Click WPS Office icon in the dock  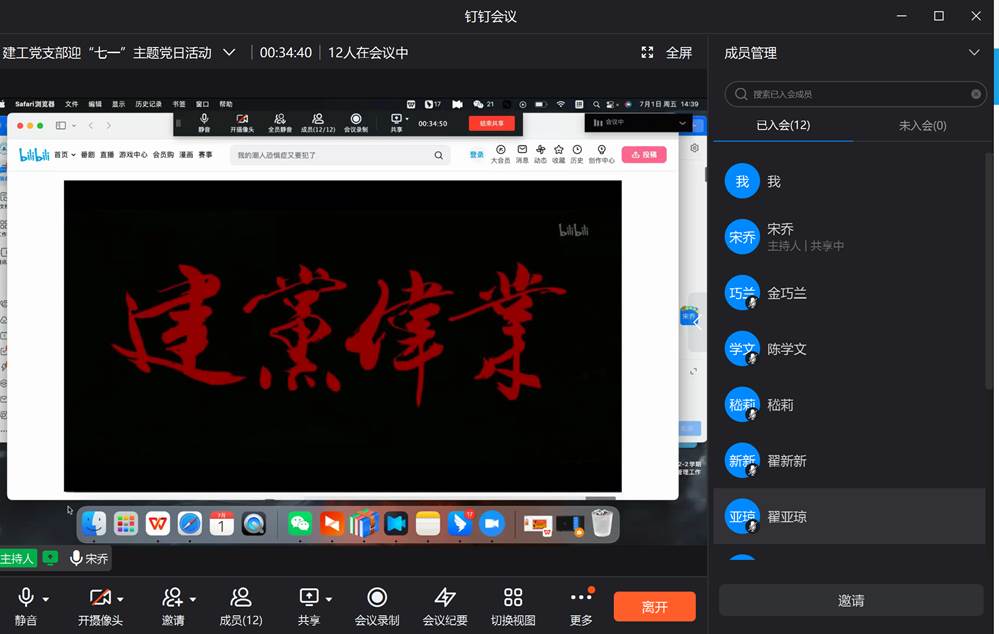157,524
